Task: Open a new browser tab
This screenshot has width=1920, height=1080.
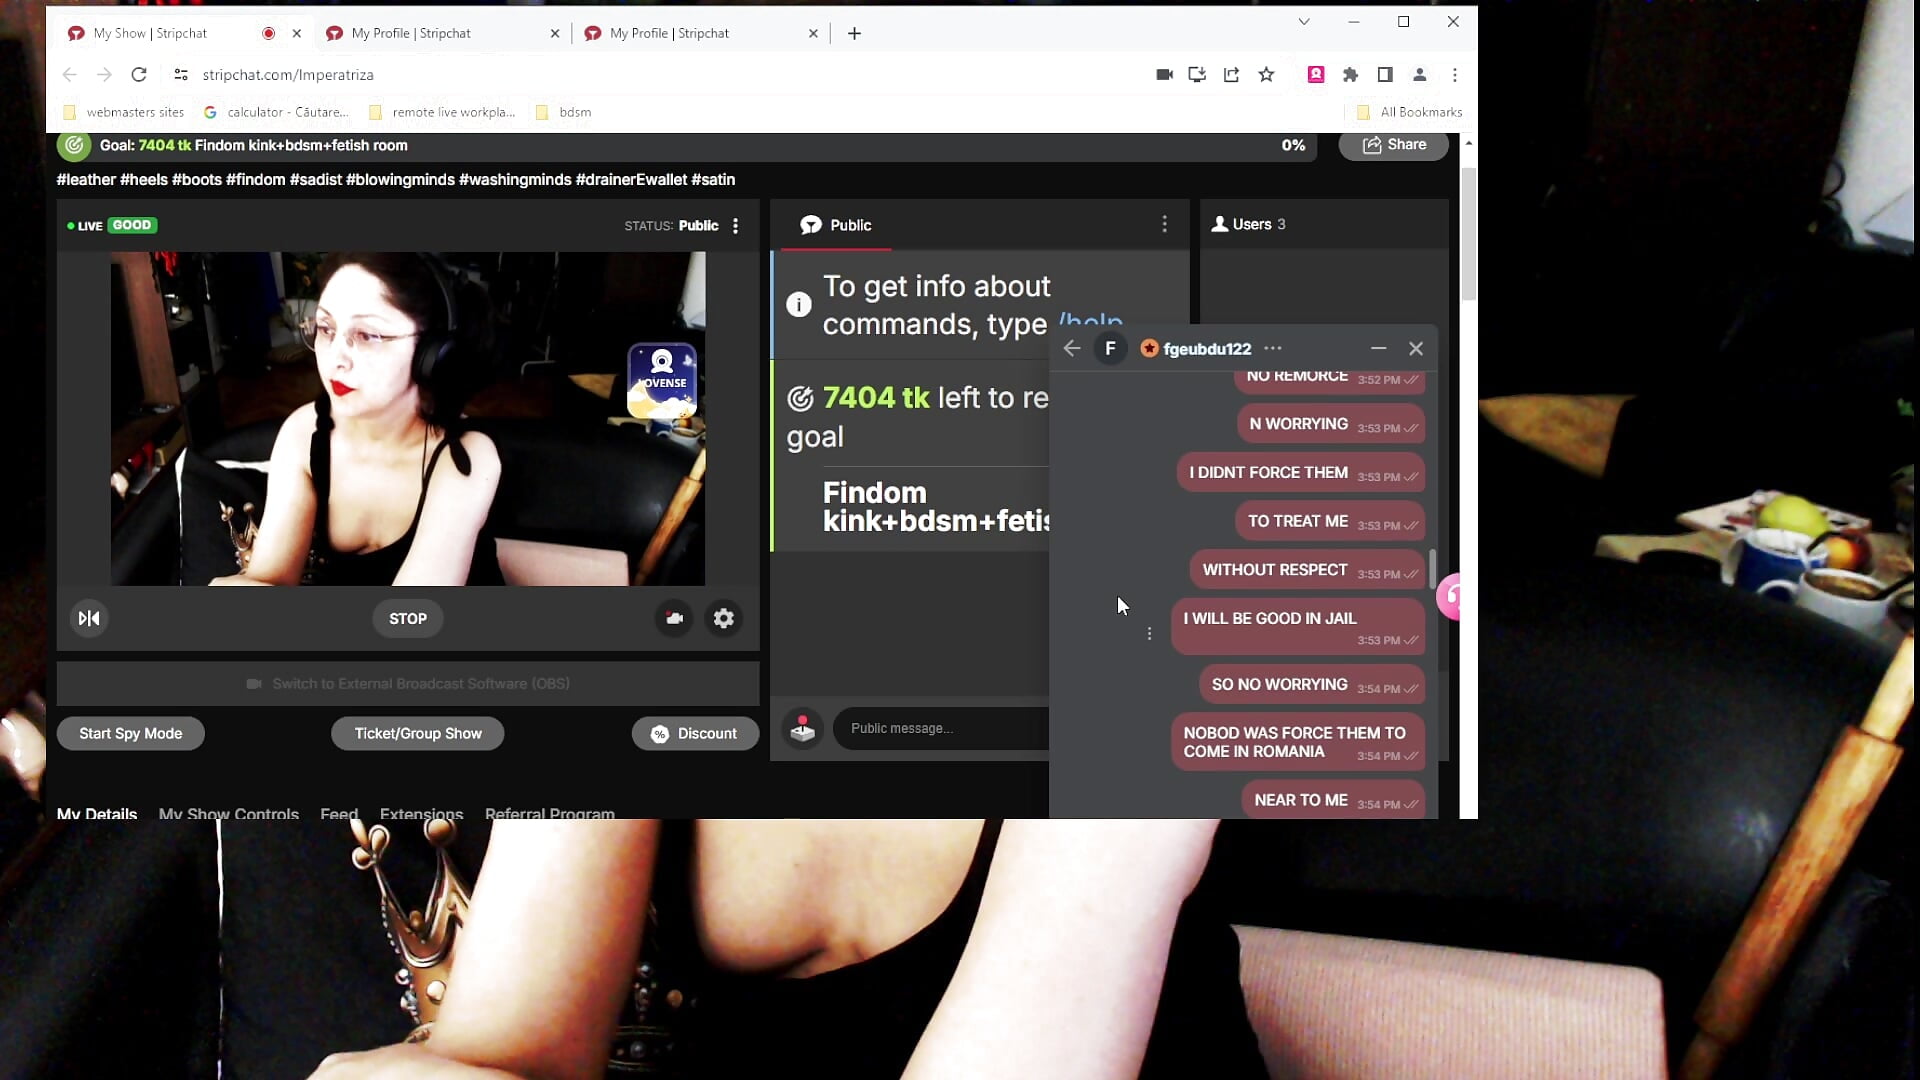Action: 854,33
